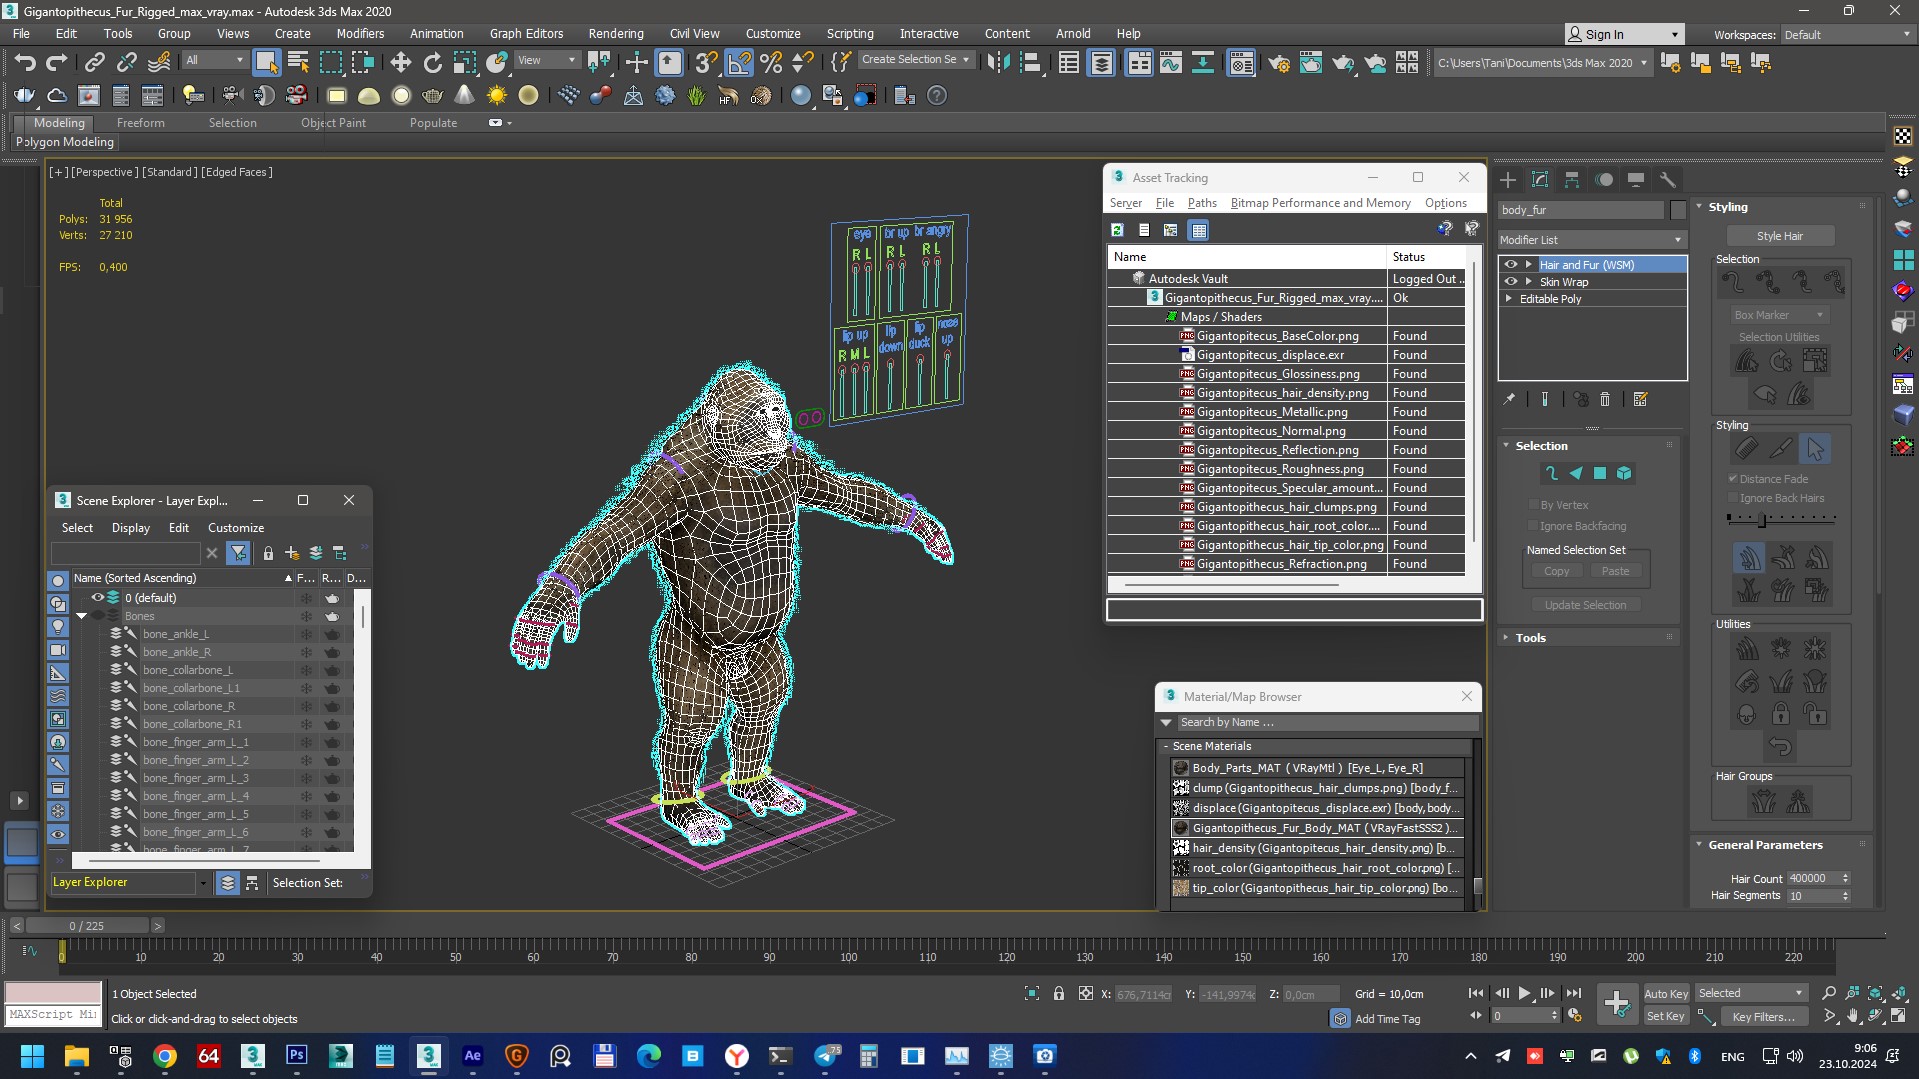Viewport: 1919px width, 1079px height.
Task: Toggle Distance Fade checkbox
Action: [x=1733, y=479]
